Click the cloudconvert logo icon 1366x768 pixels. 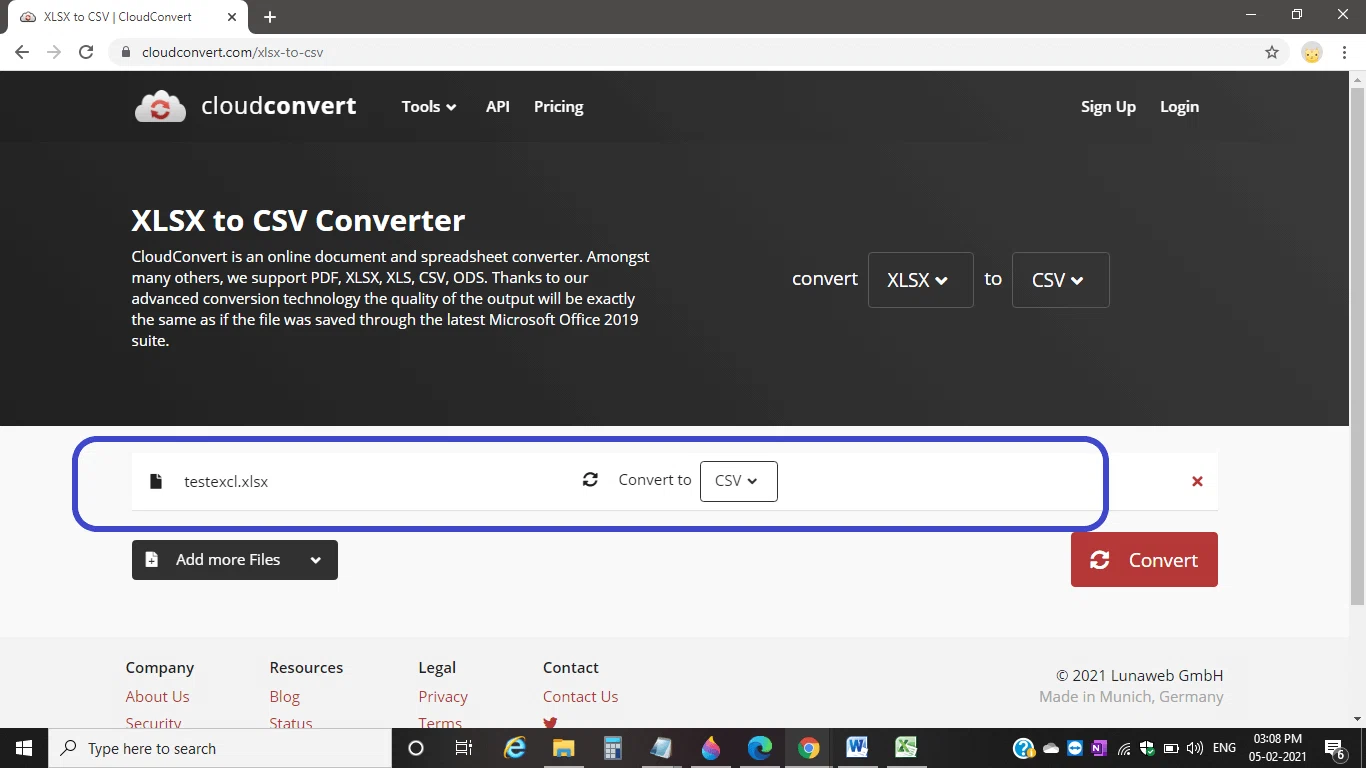tap(160, 107)
